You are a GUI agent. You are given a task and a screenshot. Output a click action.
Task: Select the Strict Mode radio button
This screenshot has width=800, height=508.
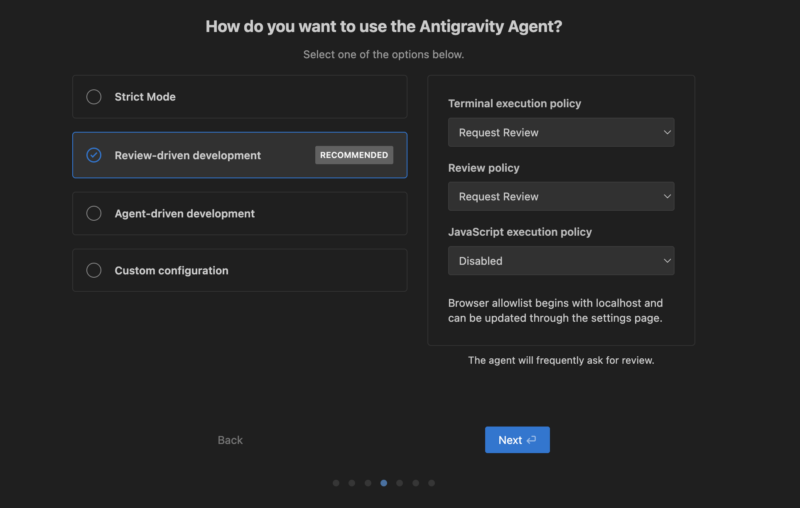[94, 97]
